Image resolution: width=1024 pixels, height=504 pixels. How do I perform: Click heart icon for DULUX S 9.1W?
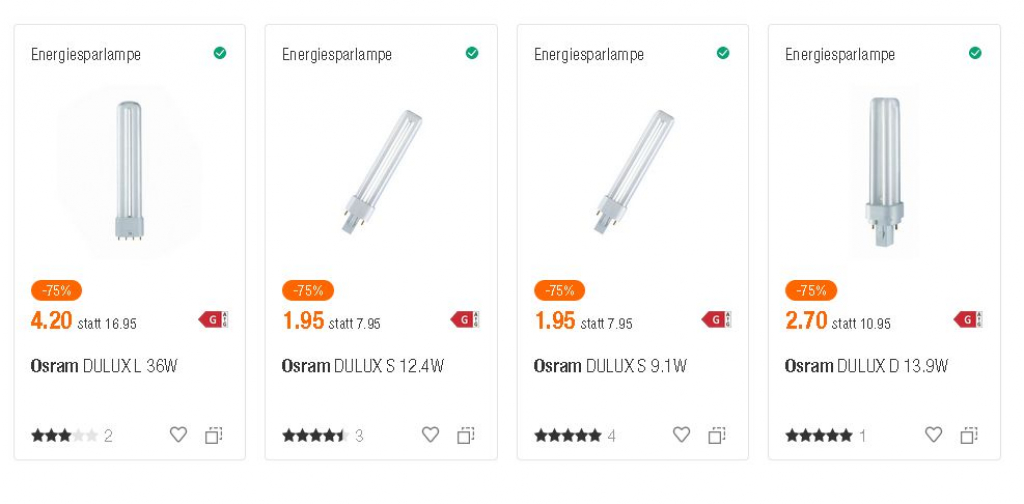(681, 435)
